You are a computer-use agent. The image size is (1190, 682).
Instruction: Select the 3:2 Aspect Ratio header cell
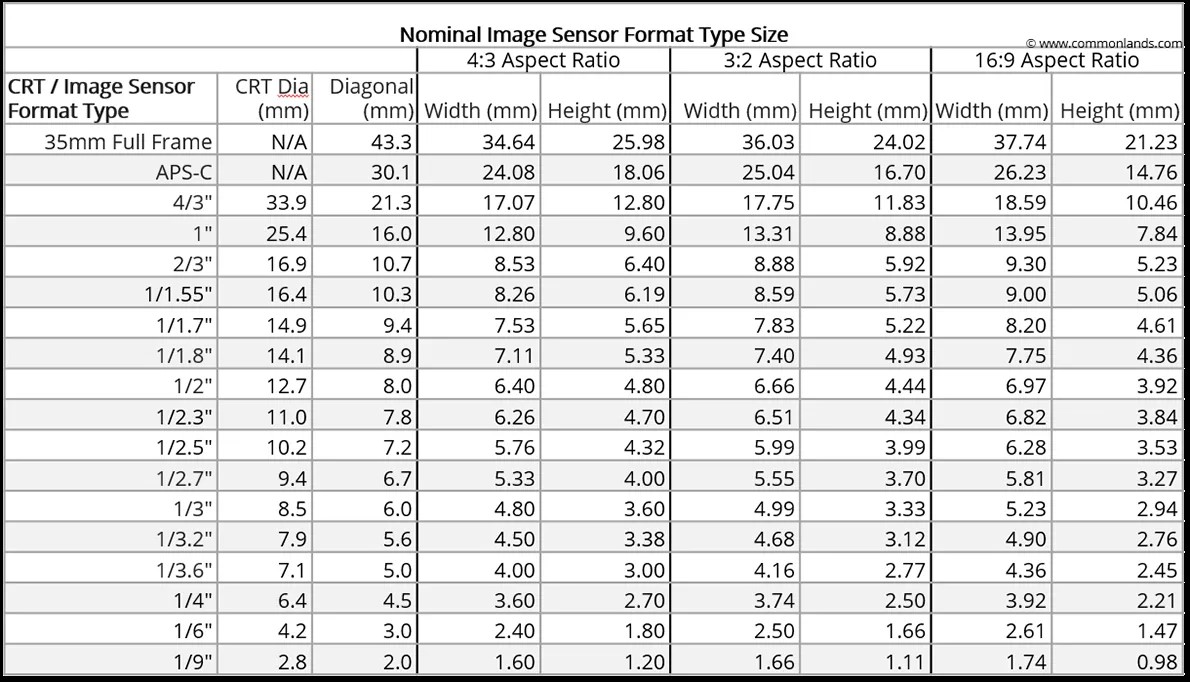point(800,60)
